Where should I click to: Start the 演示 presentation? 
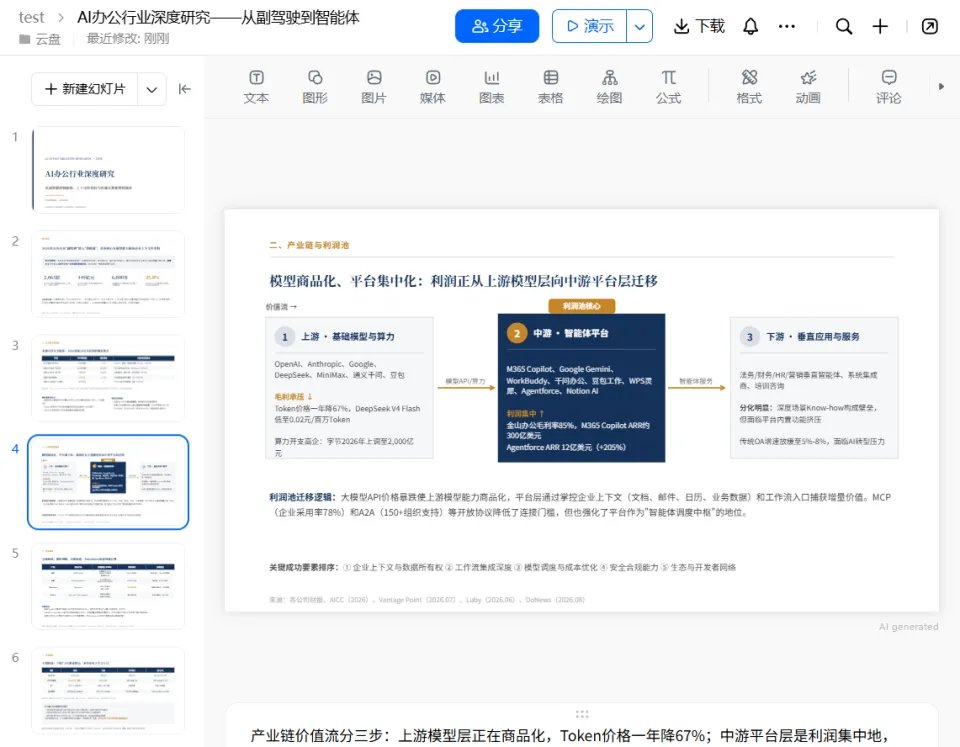[x=590, y=26]
